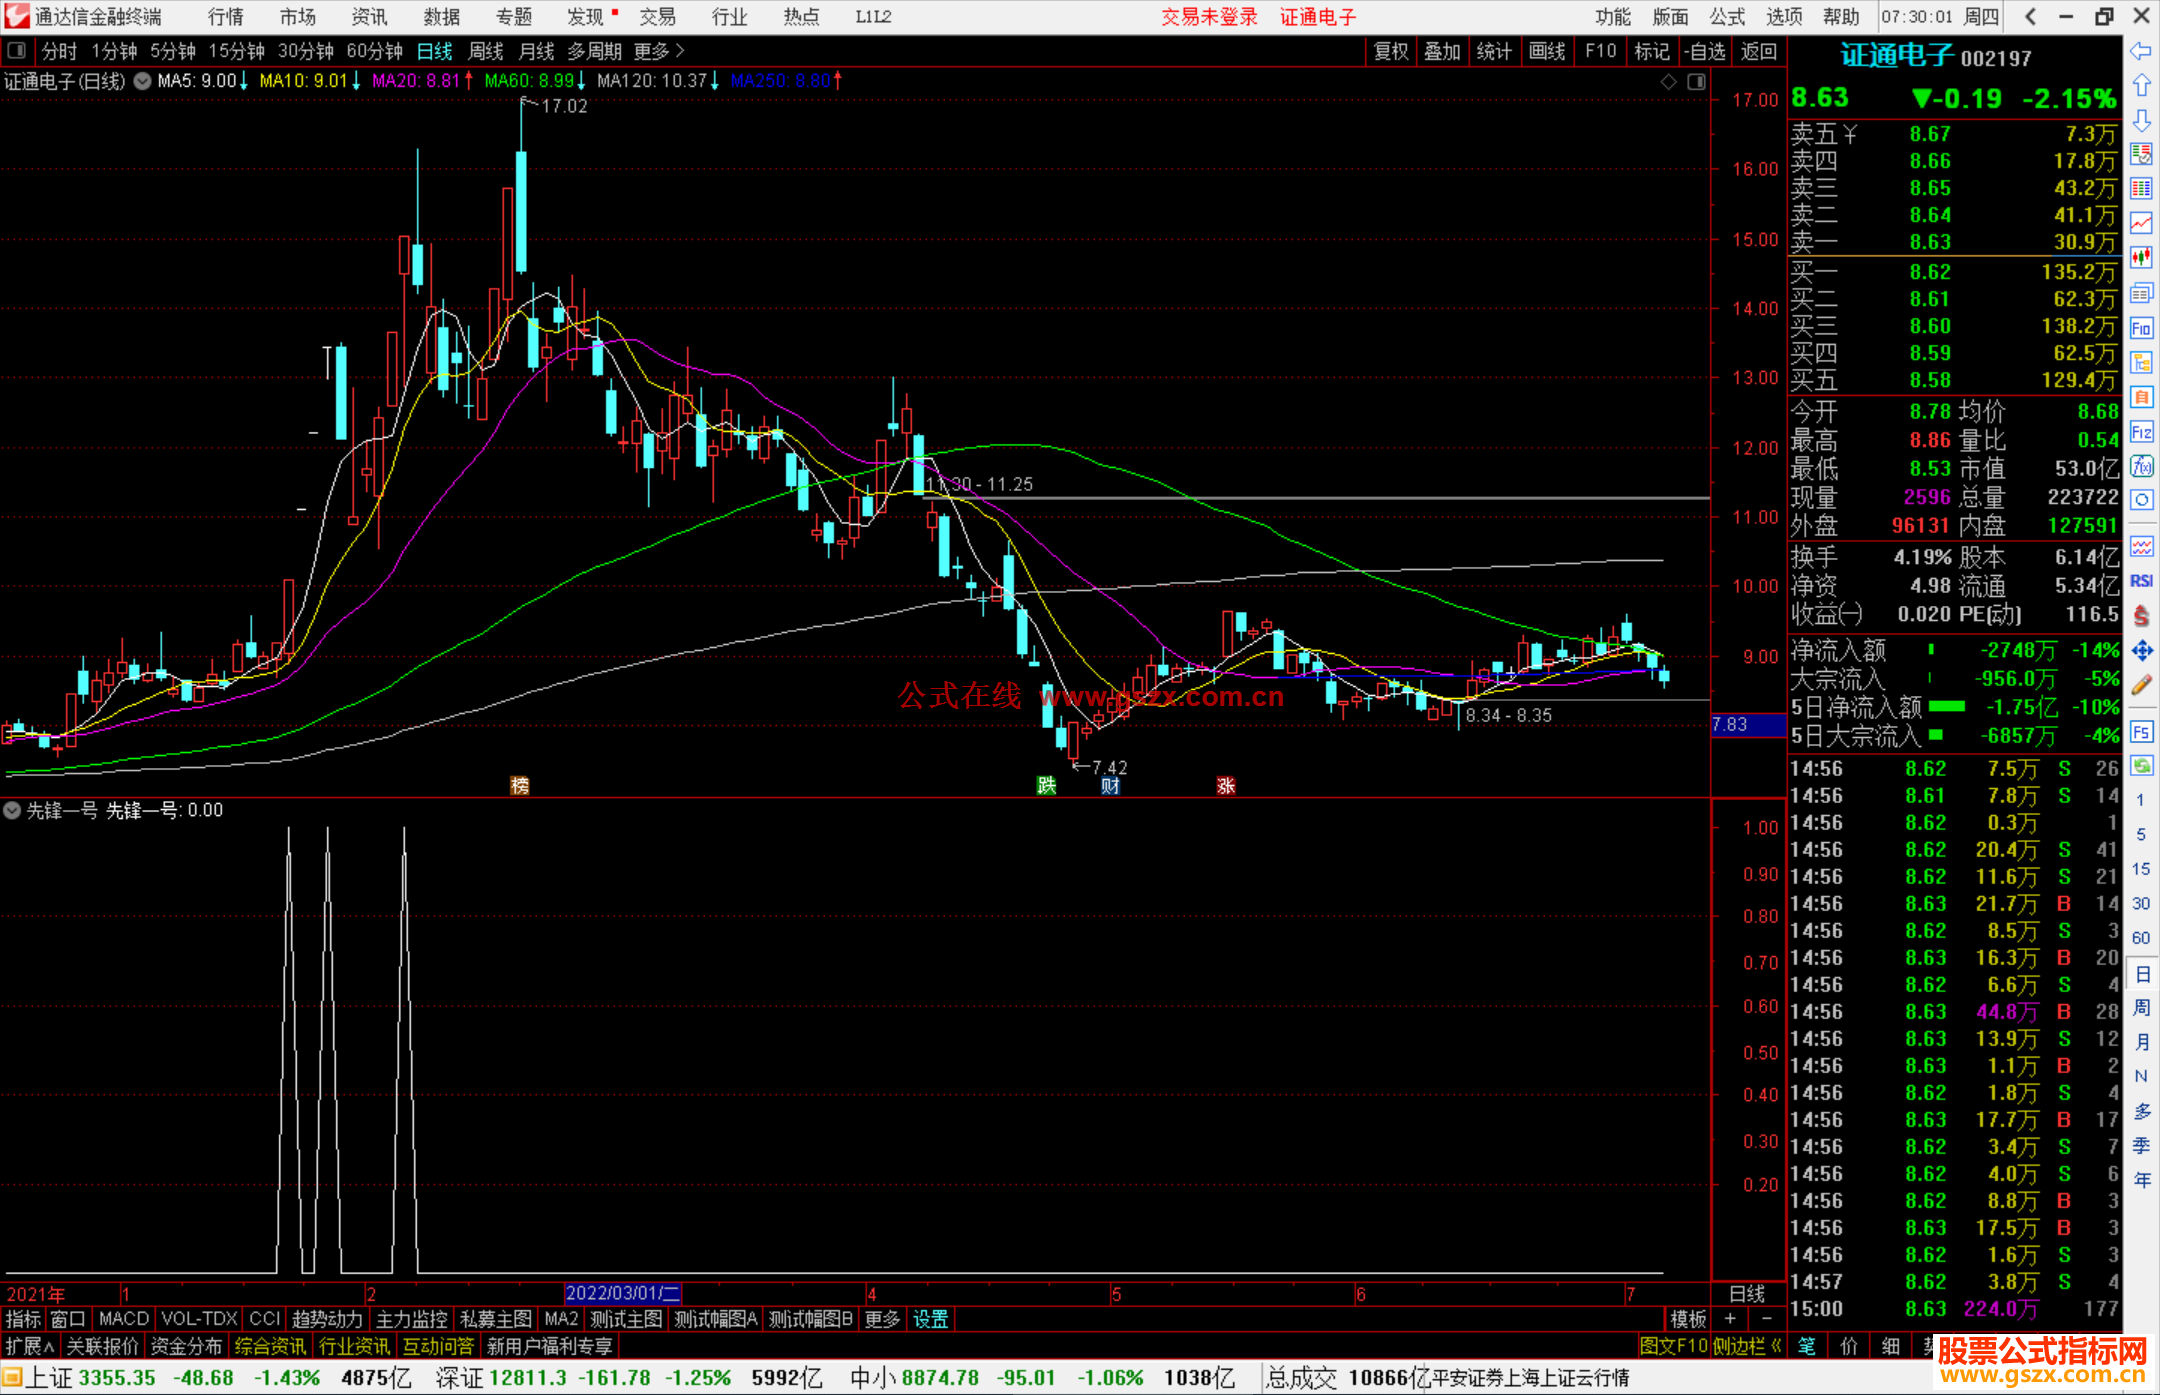Click the 图文F10 button at bottom
Image resolution: width=2160 pixels, height=1395 pixels.
1673,1346
